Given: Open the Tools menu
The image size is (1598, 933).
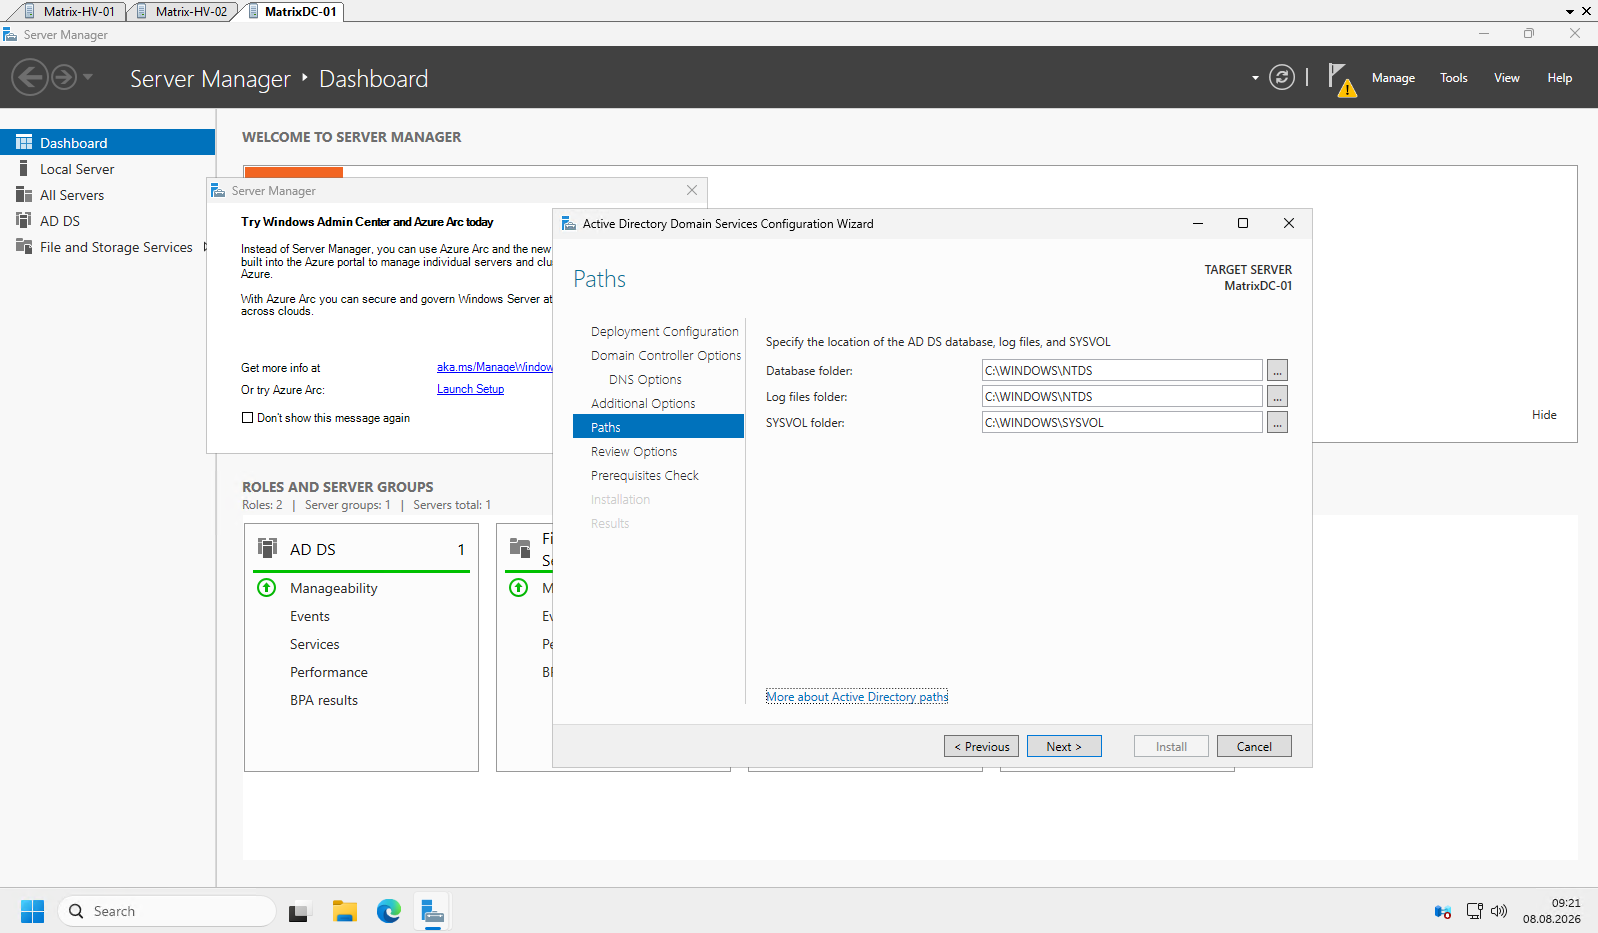Looking at the screenshot, I should pyautogui.click(x=1453, y=78).
